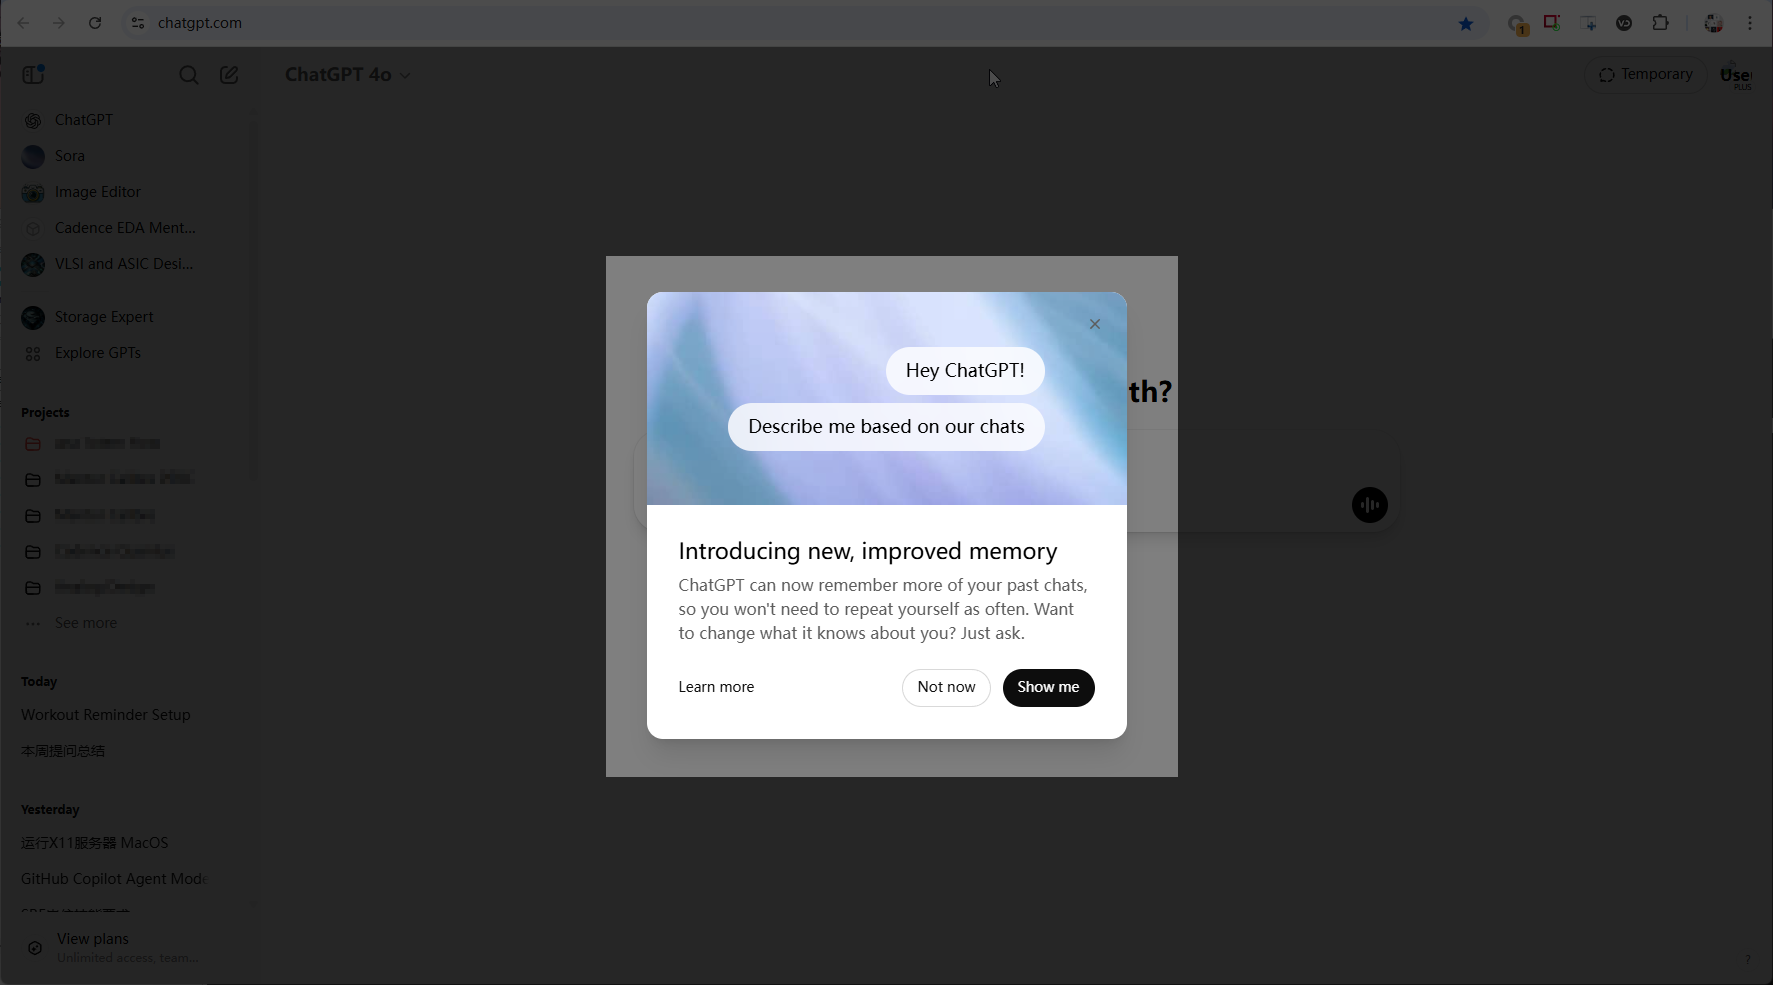Click browser forward arrow
This screenshot has height=985, width=1773.
coord(59,23)
